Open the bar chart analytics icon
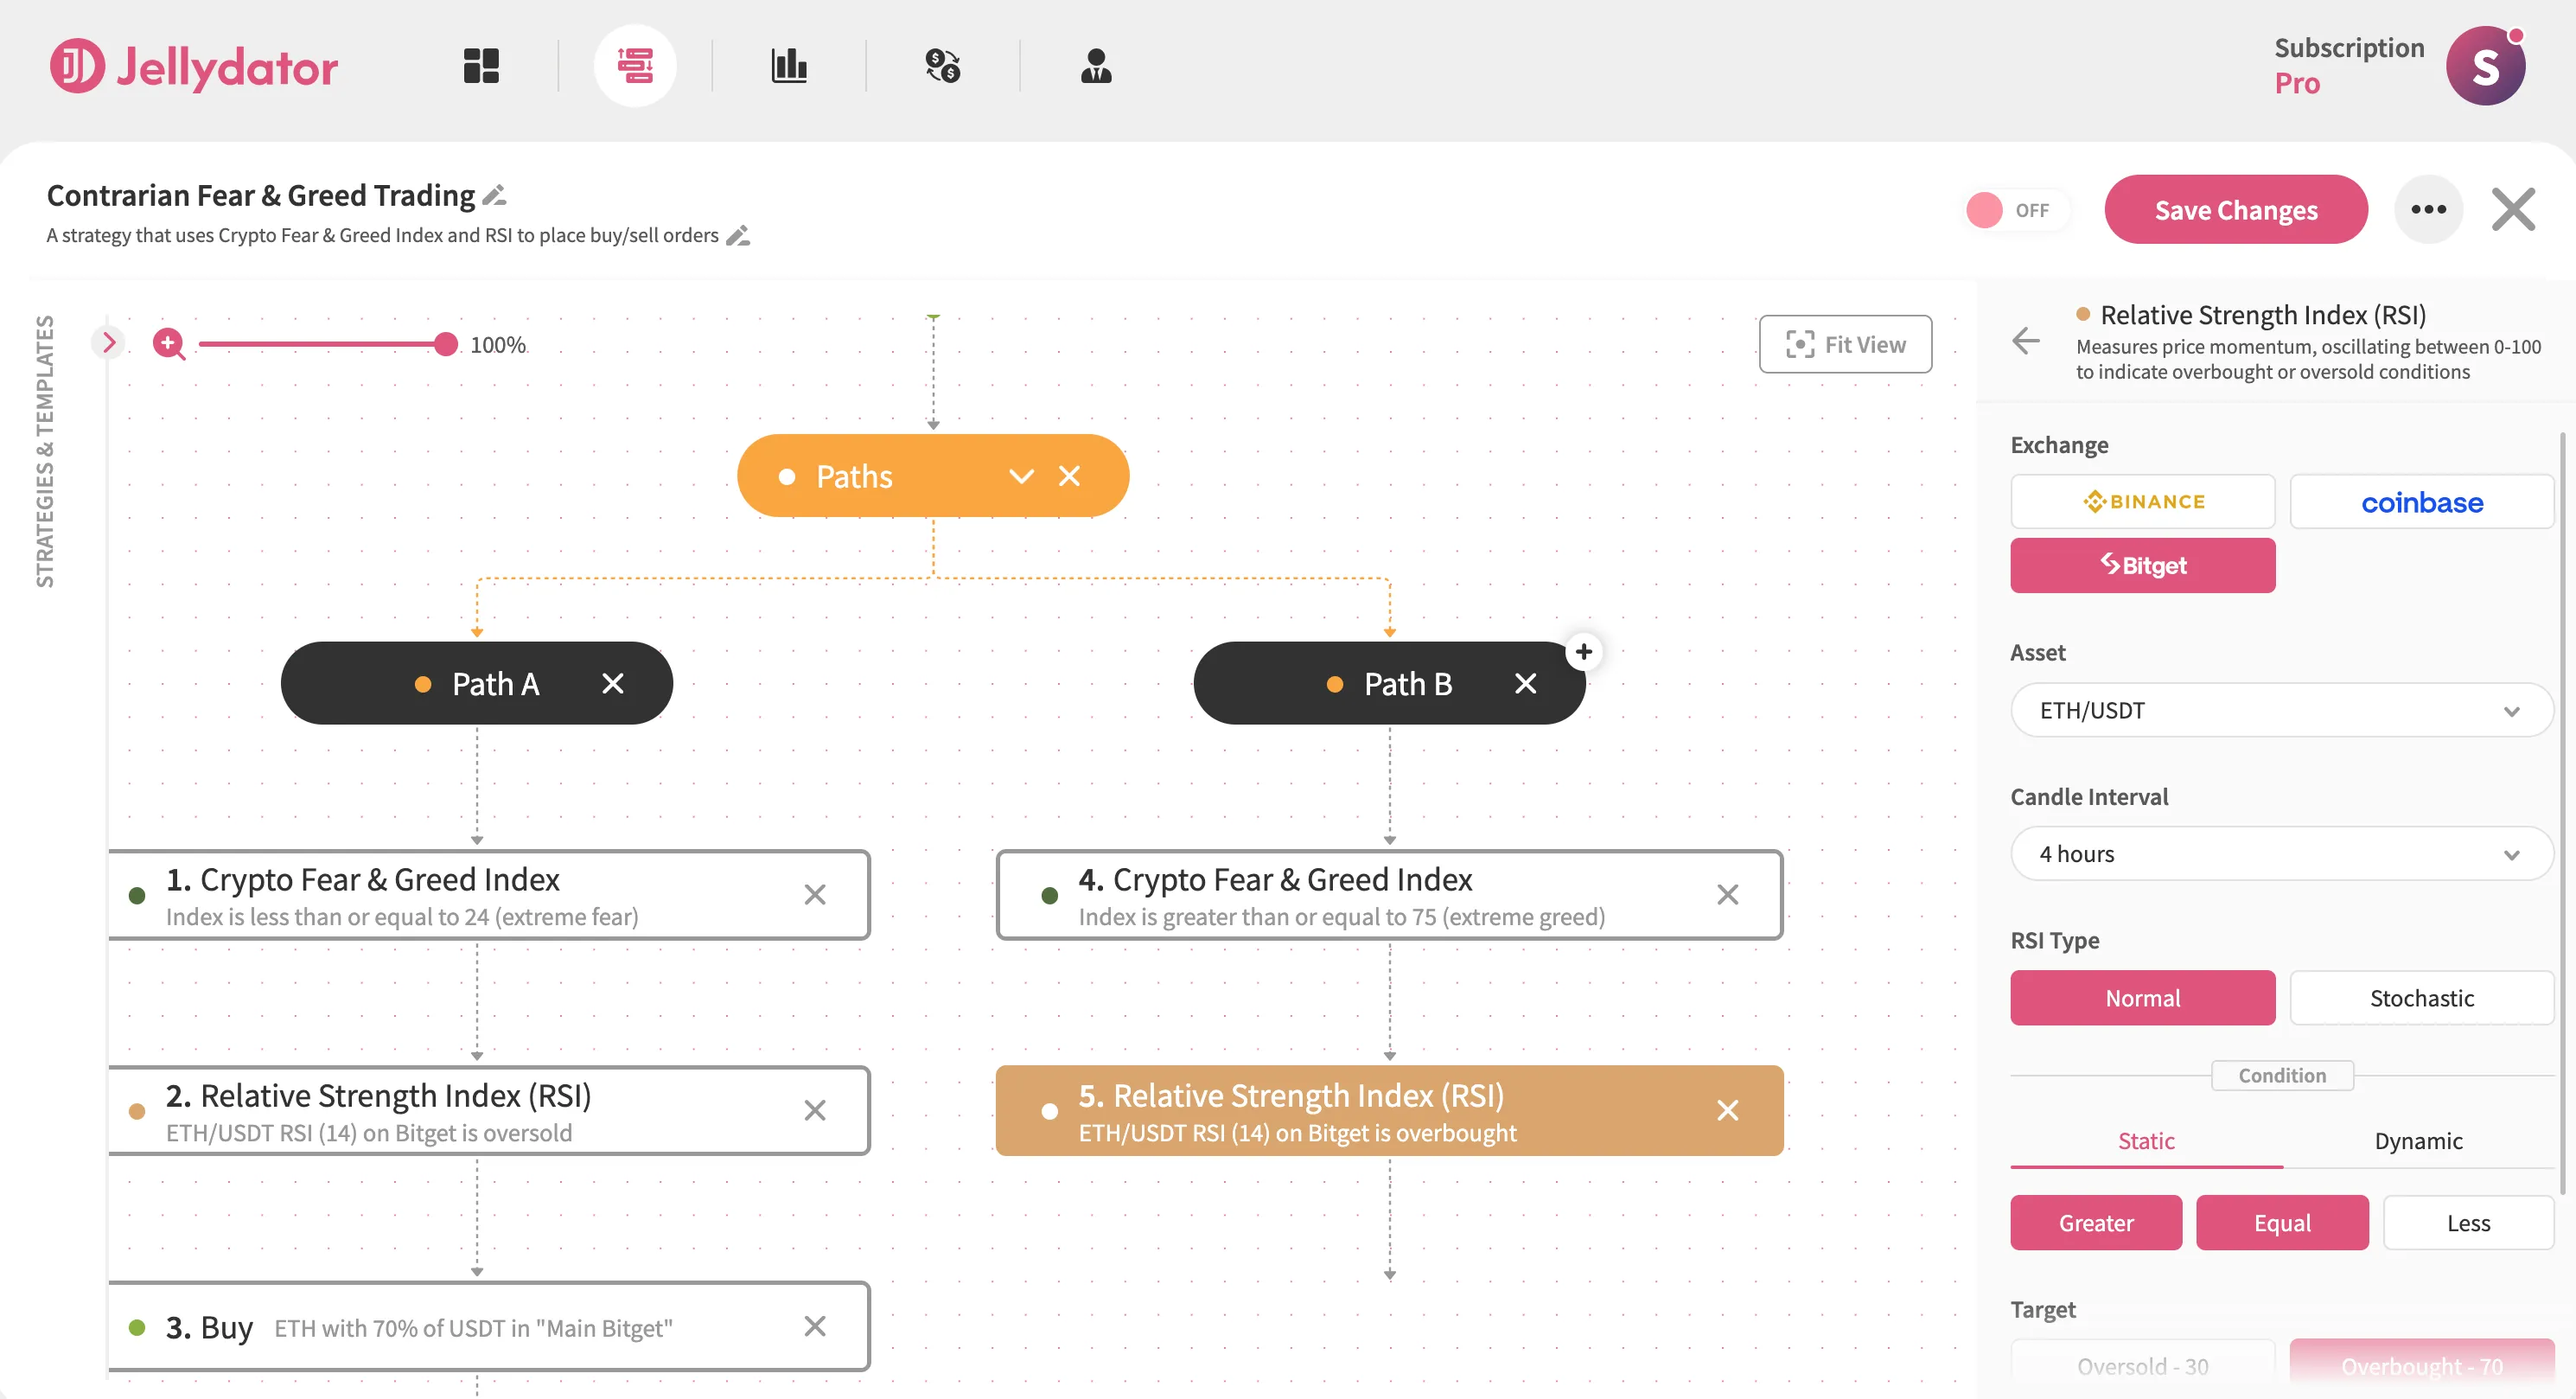2576x1399 pixels. pyautogui.click(x=789, y=66)
